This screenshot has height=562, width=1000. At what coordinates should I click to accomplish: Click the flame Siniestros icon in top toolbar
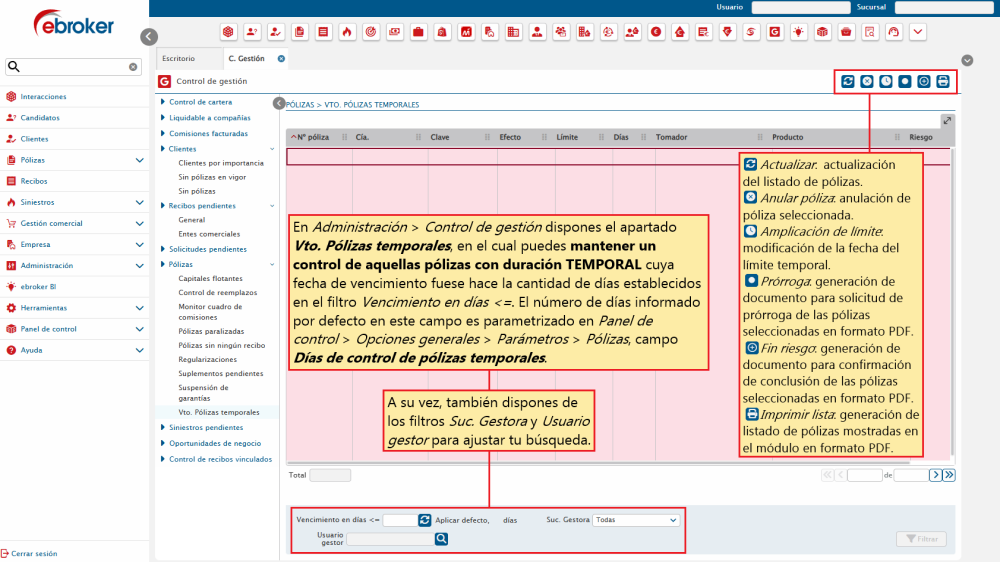click(347, 32)
